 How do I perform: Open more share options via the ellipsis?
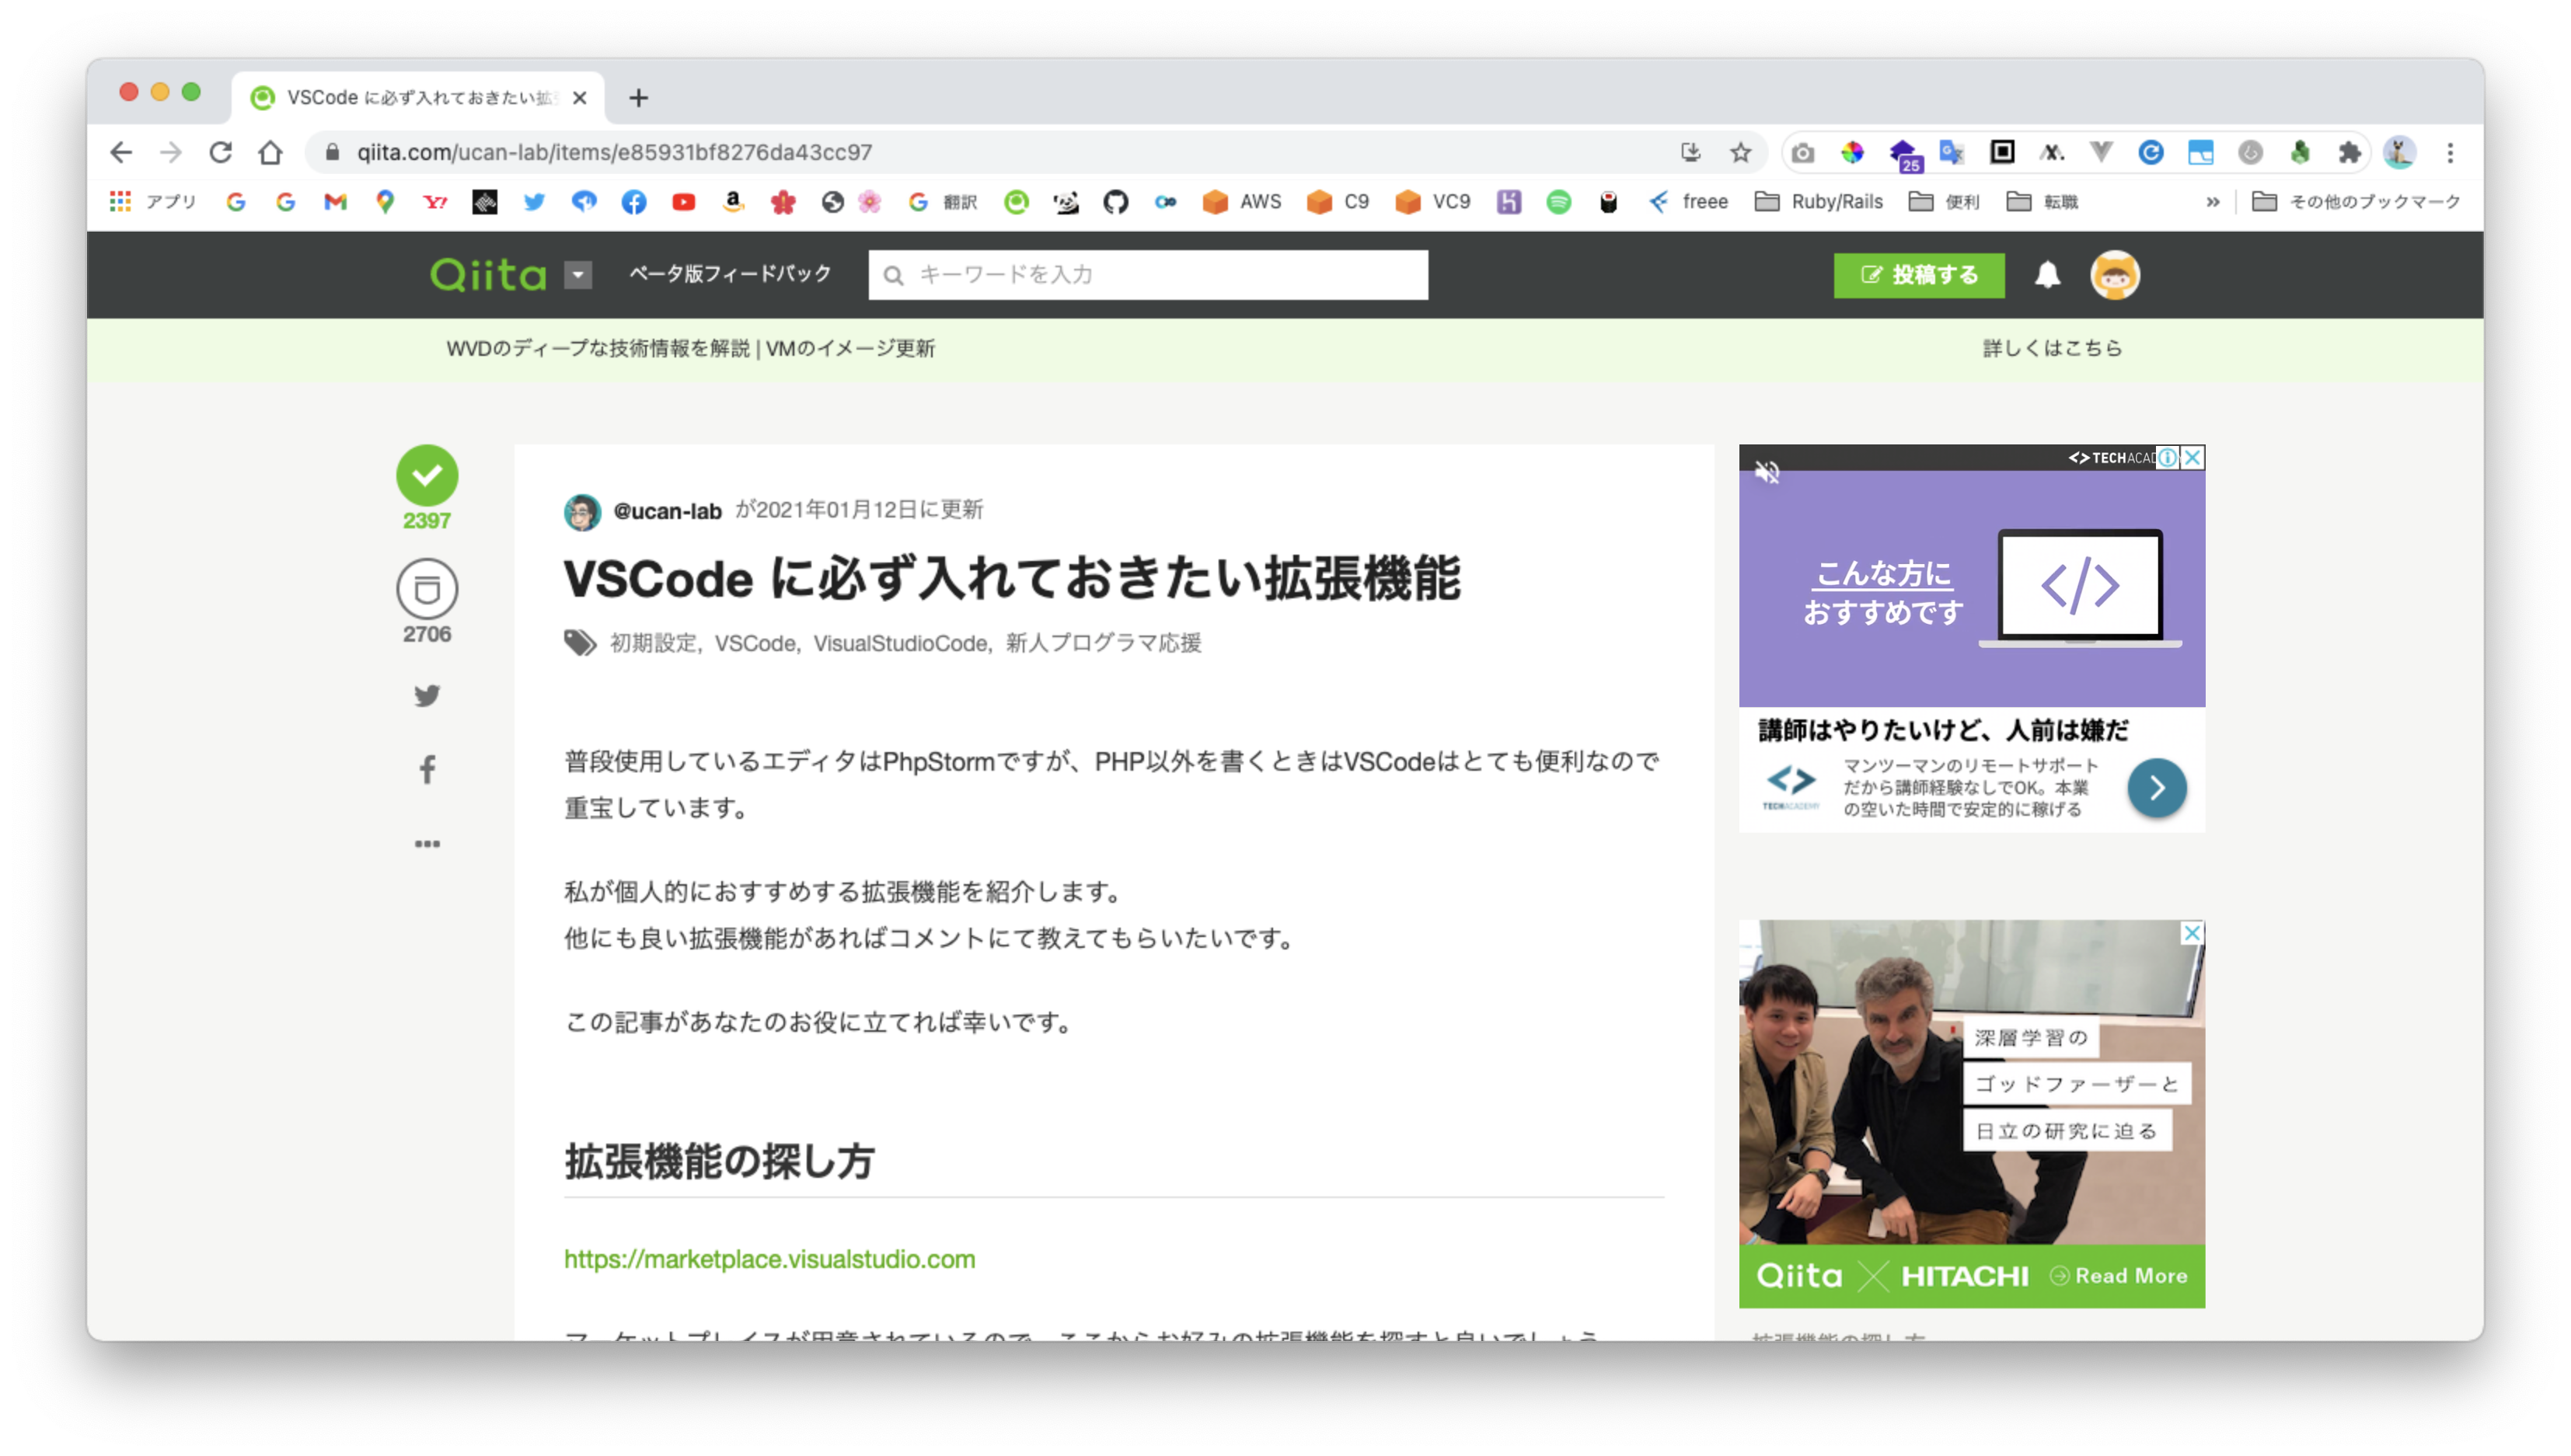pyautogui.click(x=428, y=842)
